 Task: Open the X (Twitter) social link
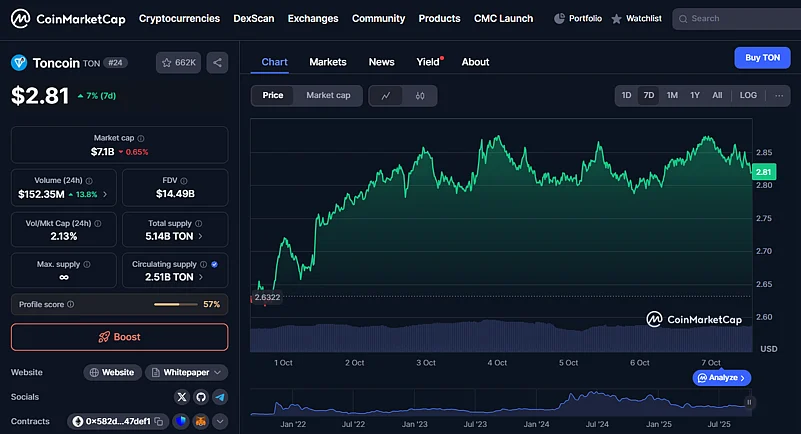click(x=182, y=397)
